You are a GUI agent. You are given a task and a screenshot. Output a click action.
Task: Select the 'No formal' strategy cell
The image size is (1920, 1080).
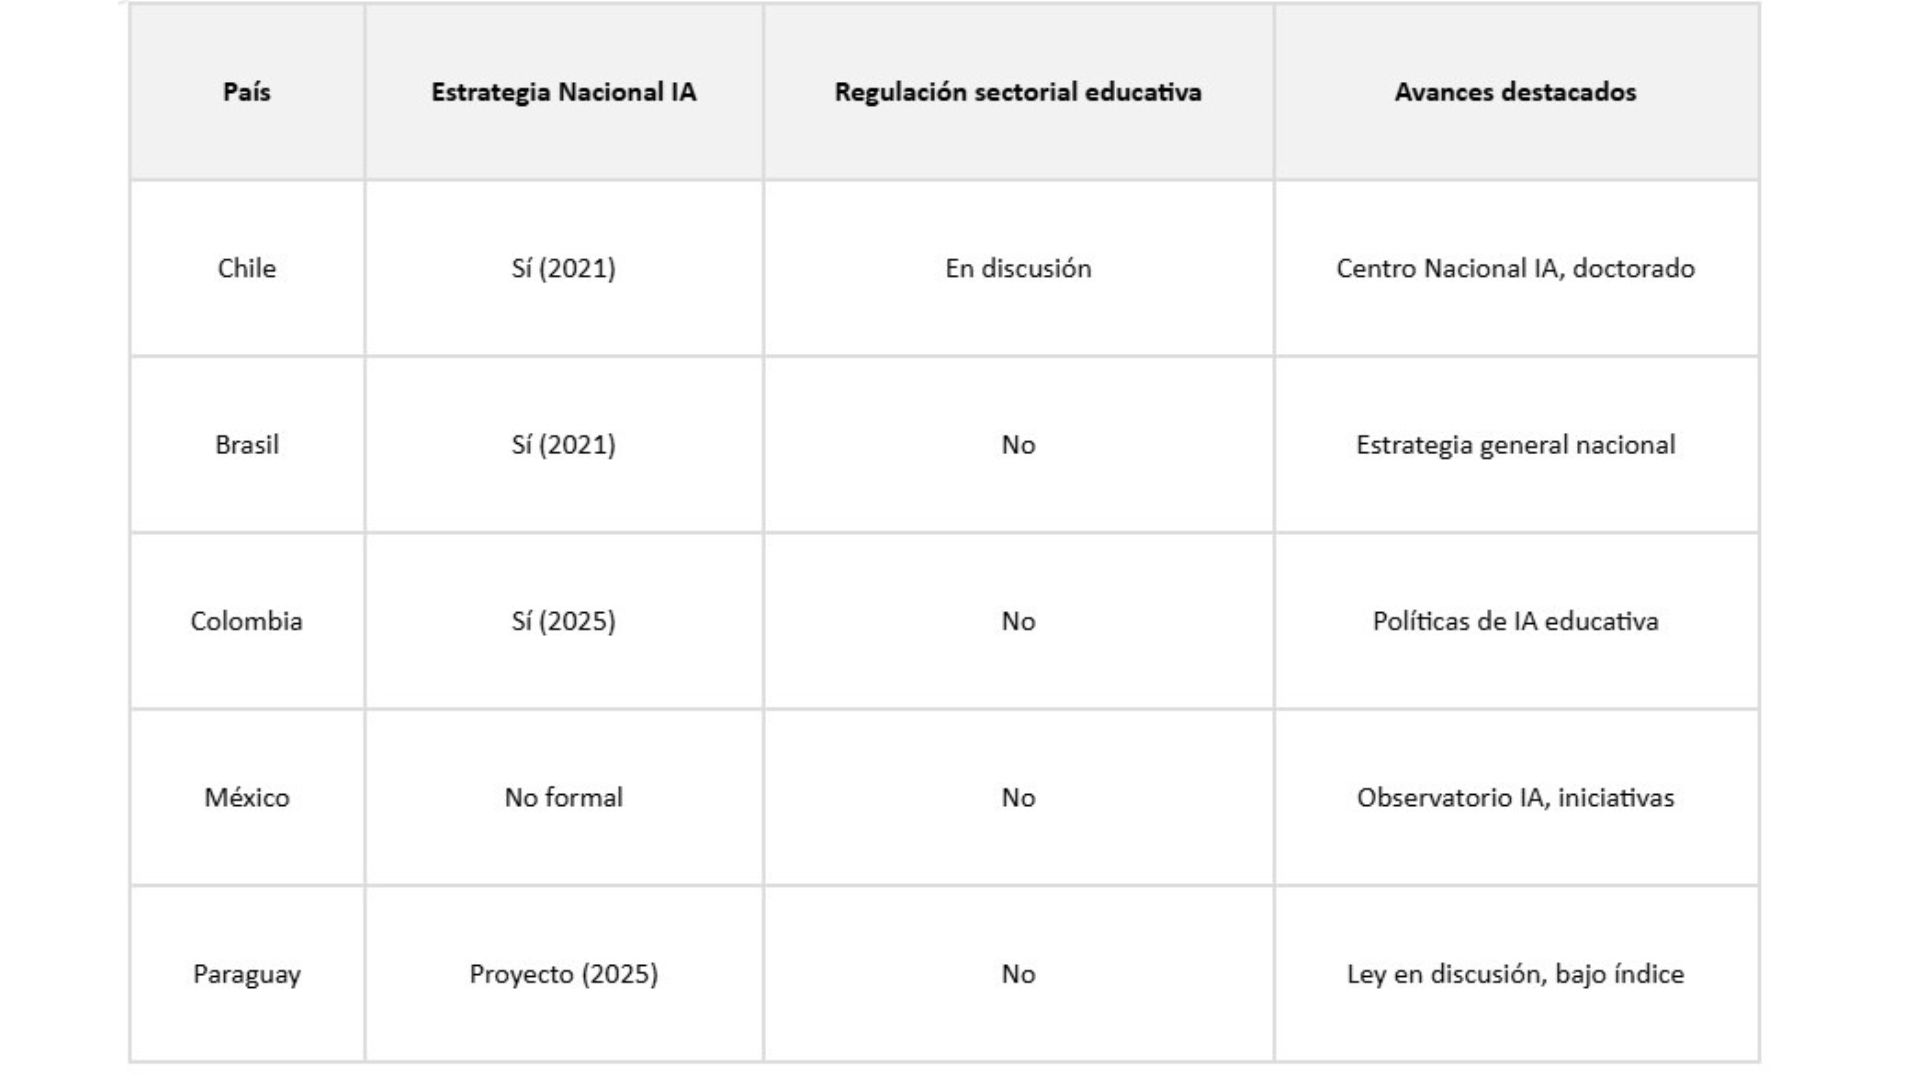[563, 797]
